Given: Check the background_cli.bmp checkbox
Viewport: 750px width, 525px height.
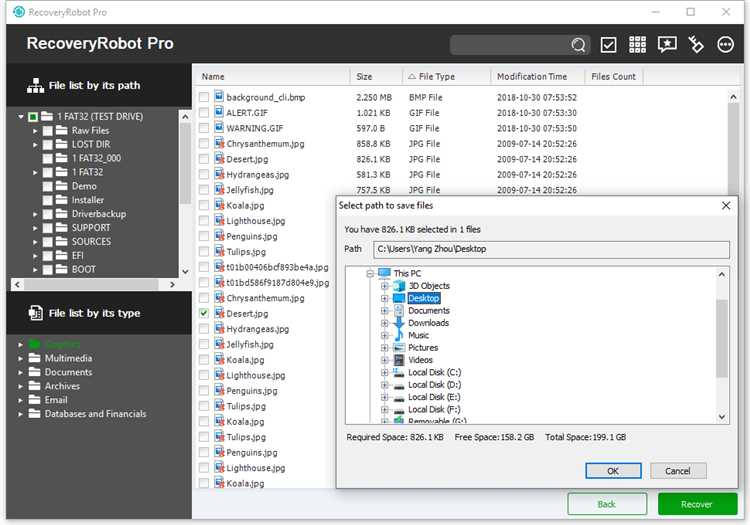Looking at the screenshot, I should [x=204, y=97].
